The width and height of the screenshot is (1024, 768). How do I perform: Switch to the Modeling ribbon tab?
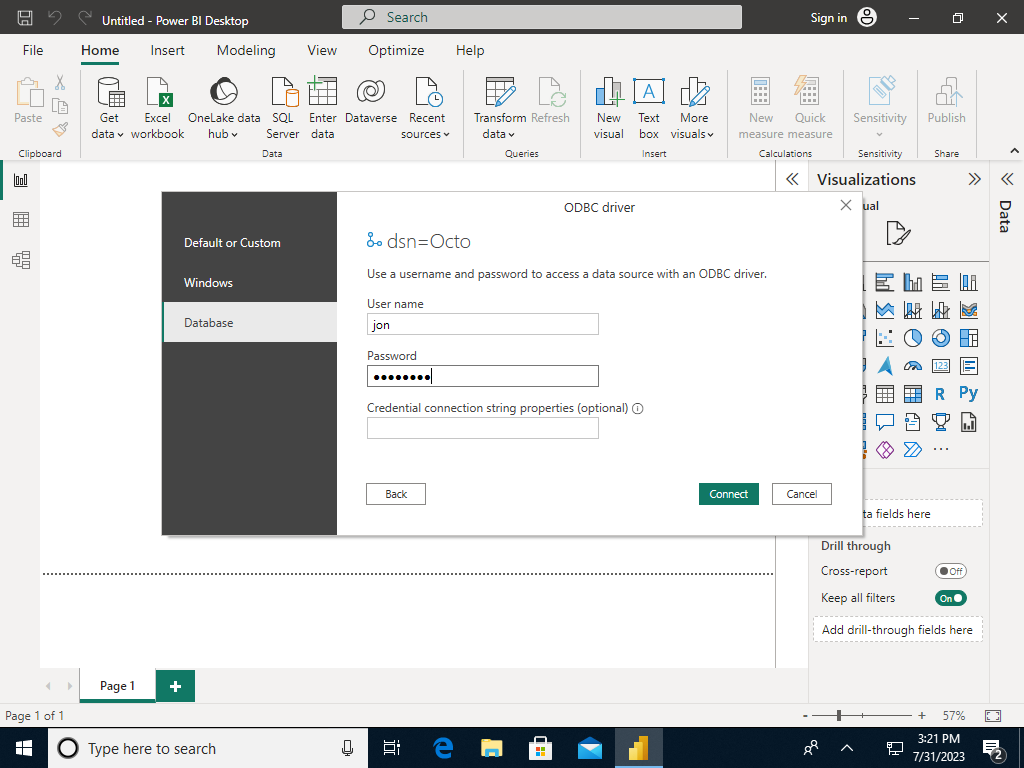point(246,50)
